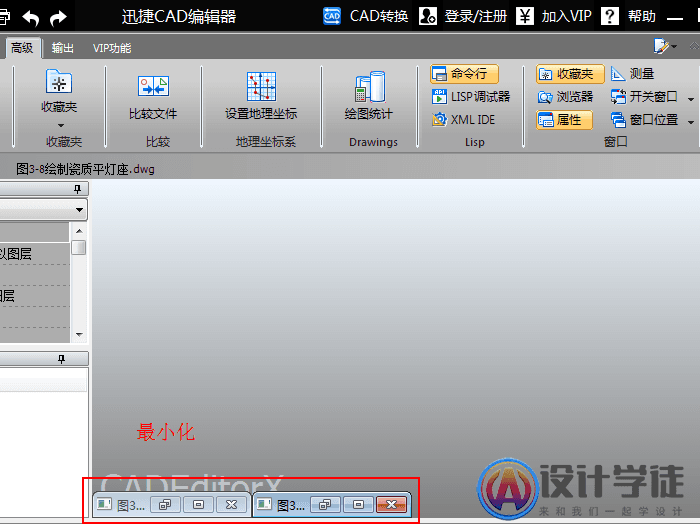The height and width of the screenshot is (524, 700).
Task: Open 比较文件 compare tool
Action: click(153, 97)
